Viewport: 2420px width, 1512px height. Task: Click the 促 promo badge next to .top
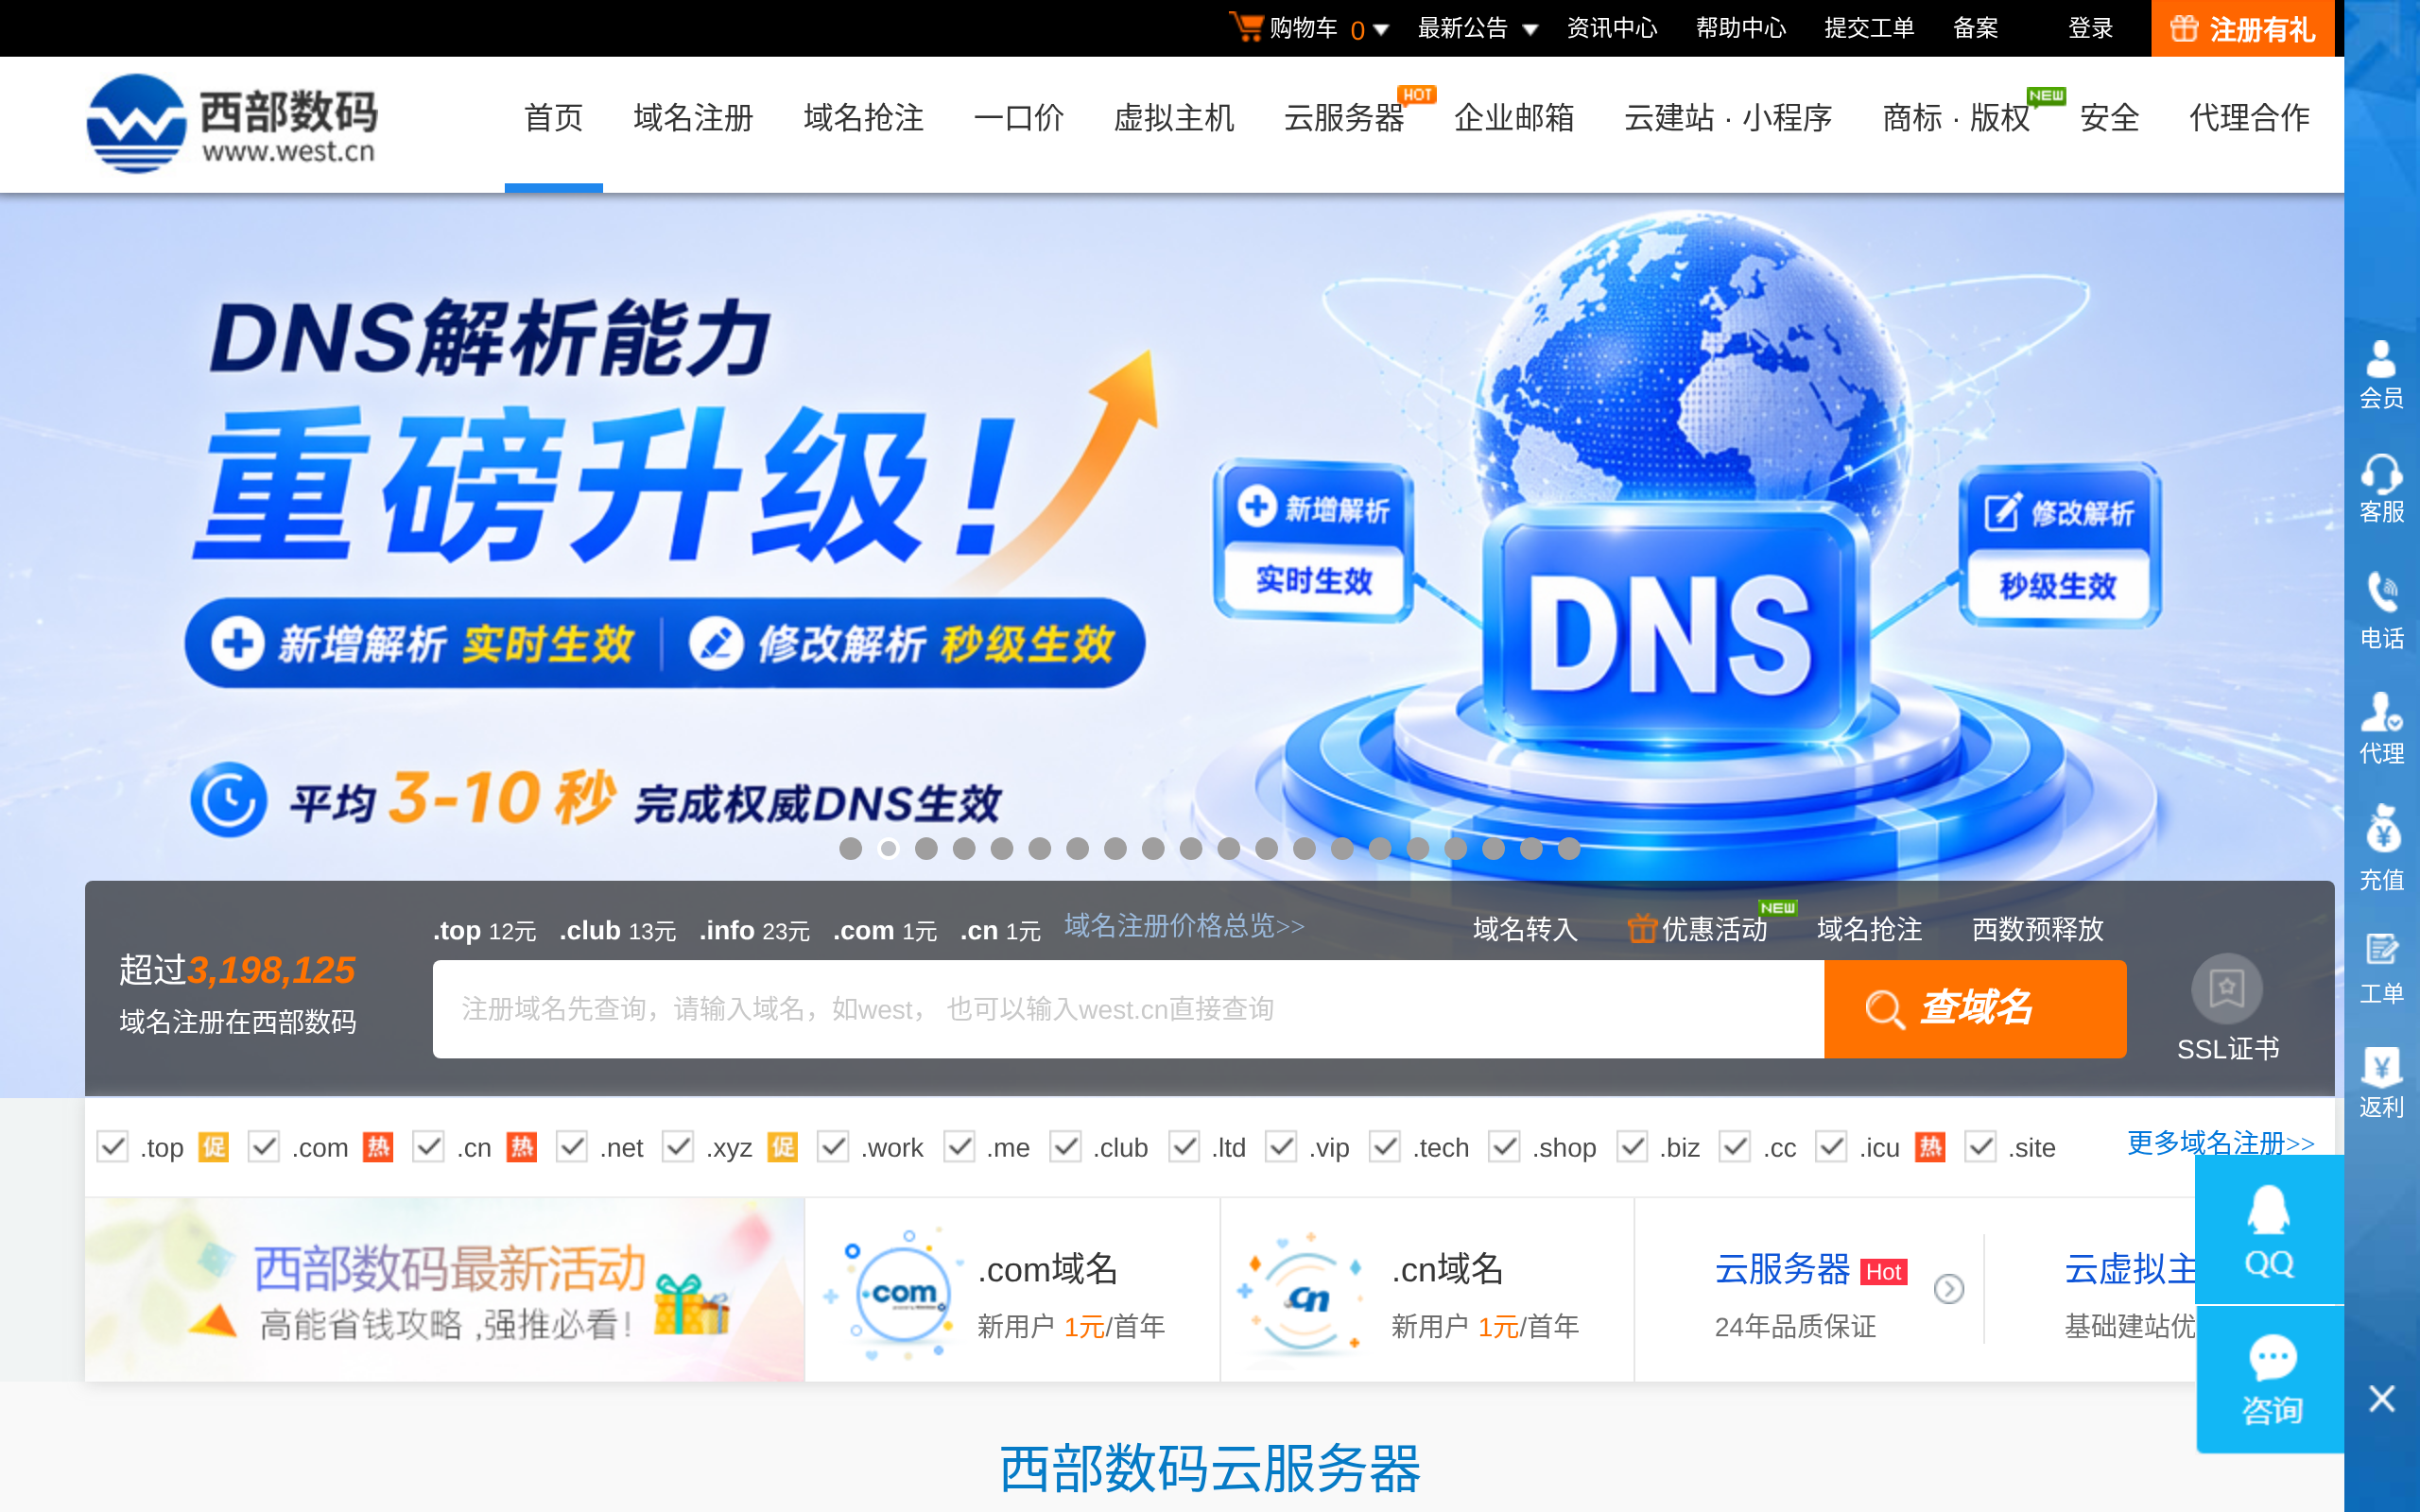click(213, 1147)
